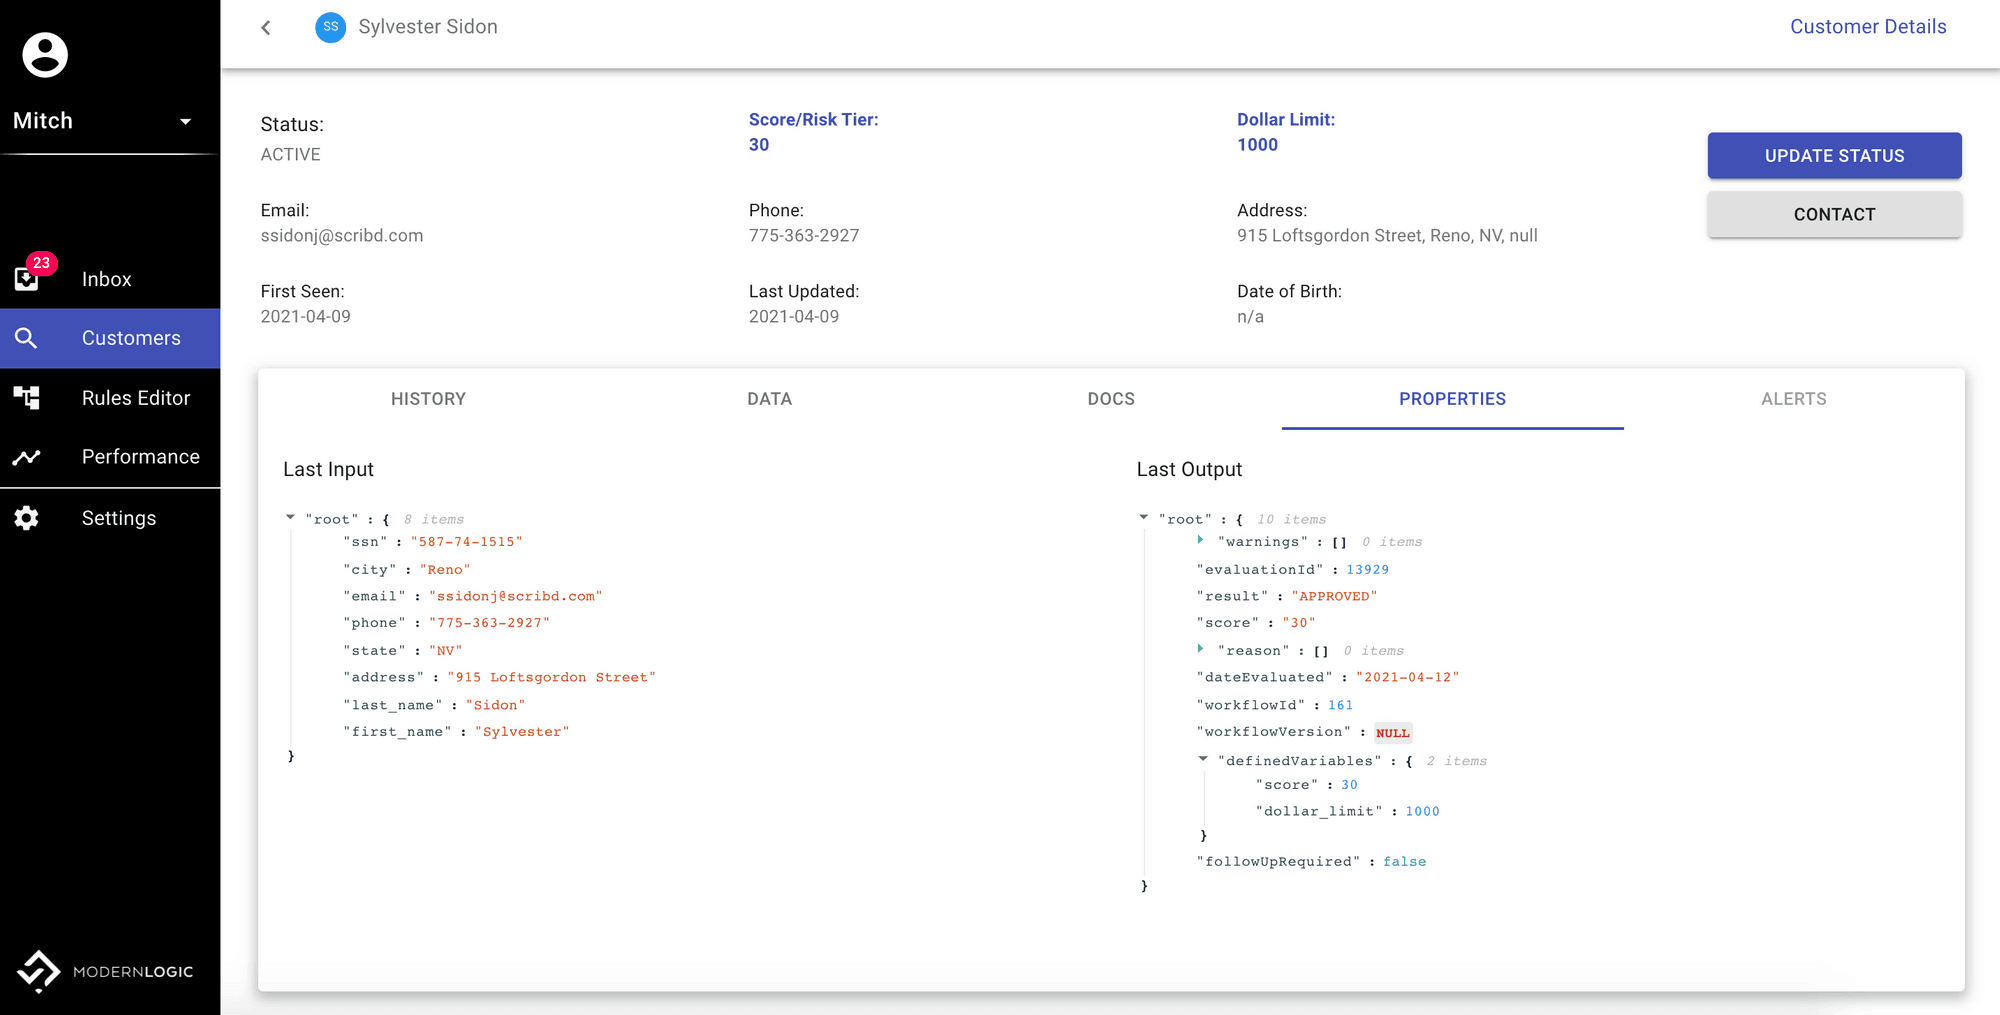Click the Customers search magnifier icon

[27, 338]
